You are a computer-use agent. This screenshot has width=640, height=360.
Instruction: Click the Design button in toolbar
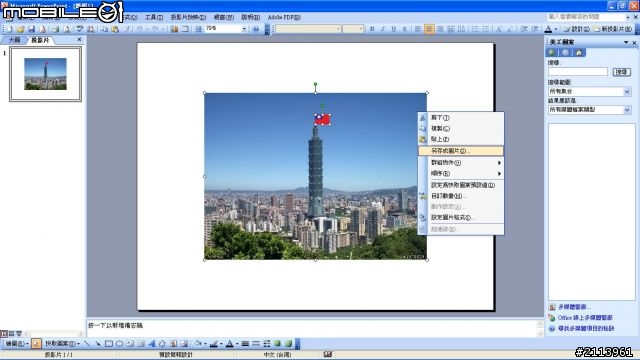click(x=576, y=29)
